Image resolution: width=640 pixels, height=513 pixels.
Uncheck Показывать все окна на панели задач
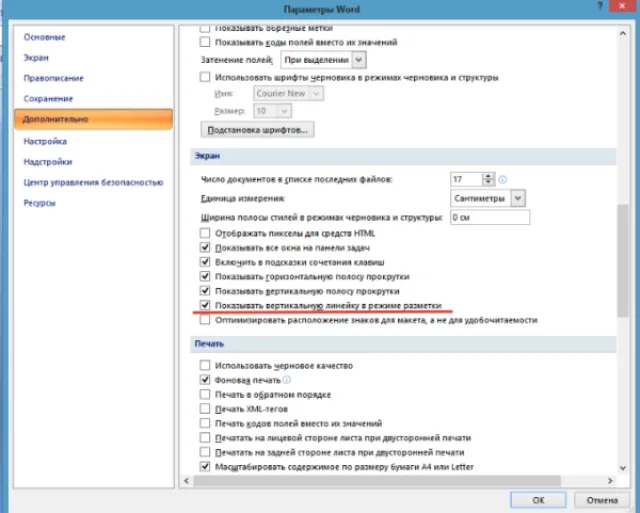pos(205,248)
